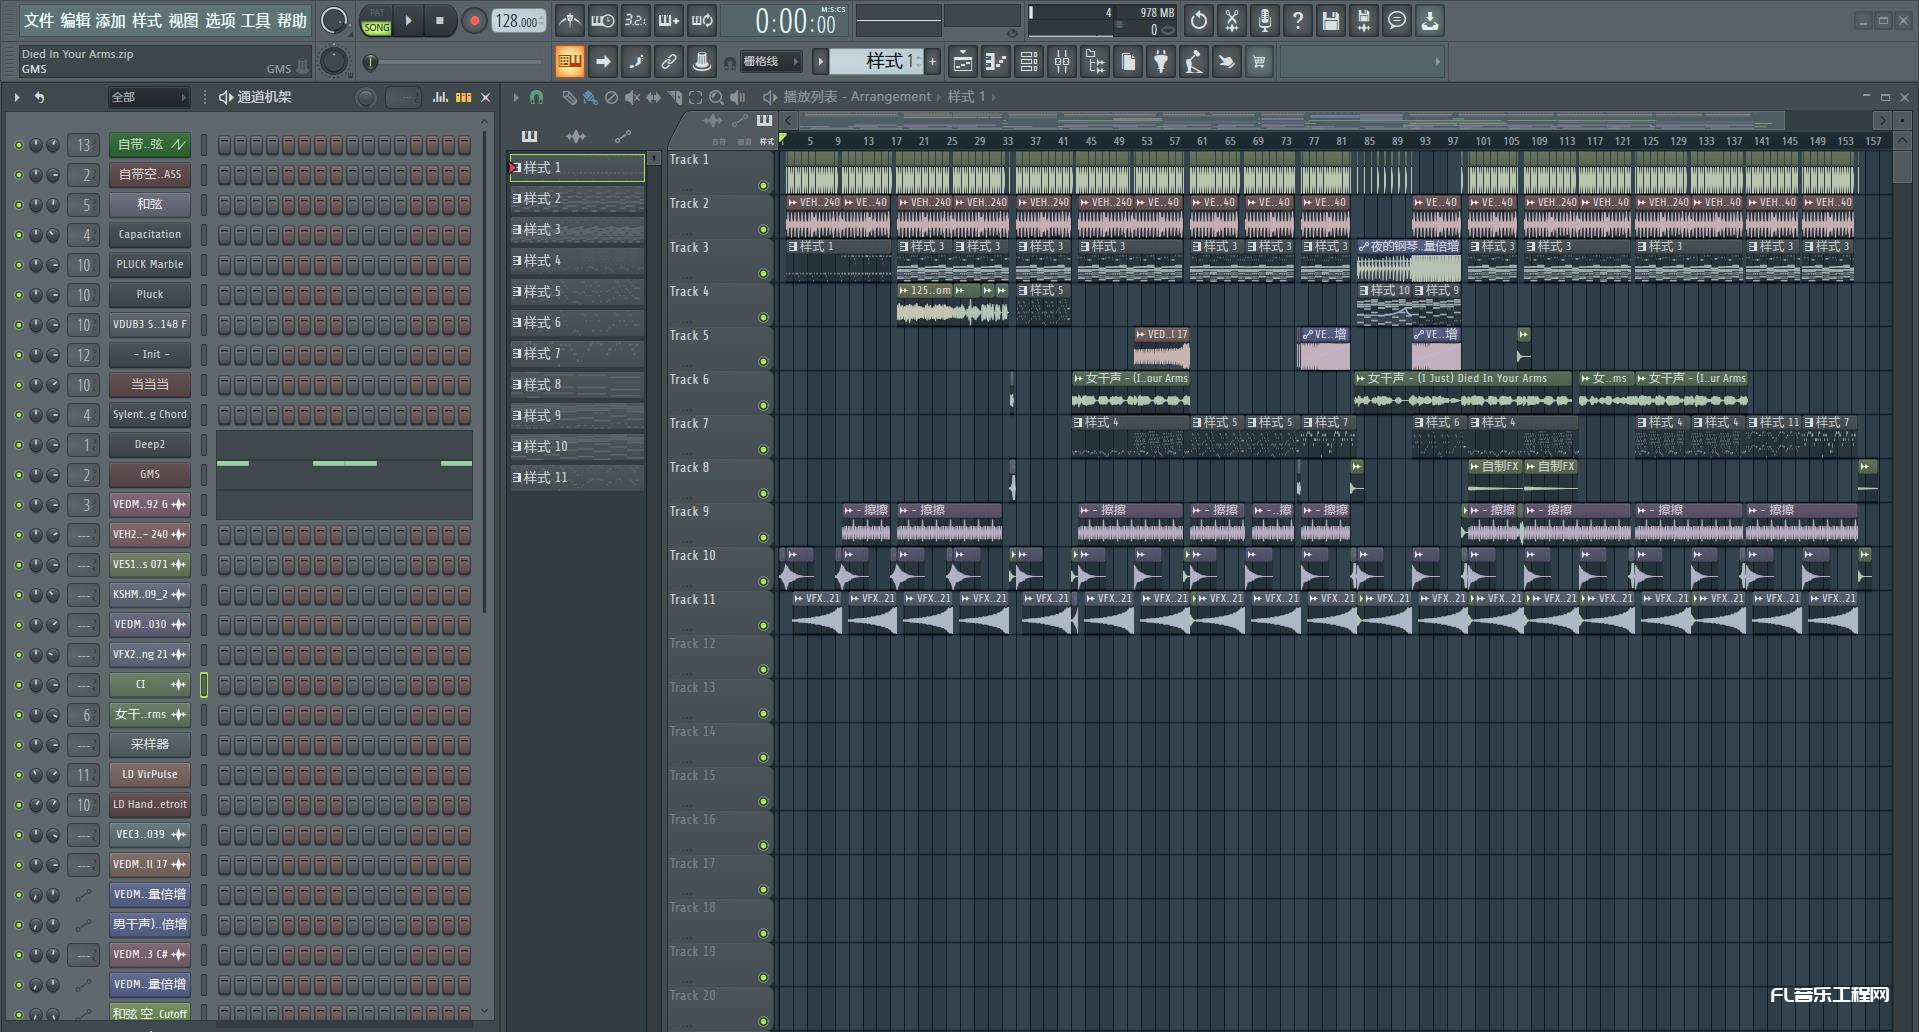Toggle the overdub/blend recording icon

668,20
